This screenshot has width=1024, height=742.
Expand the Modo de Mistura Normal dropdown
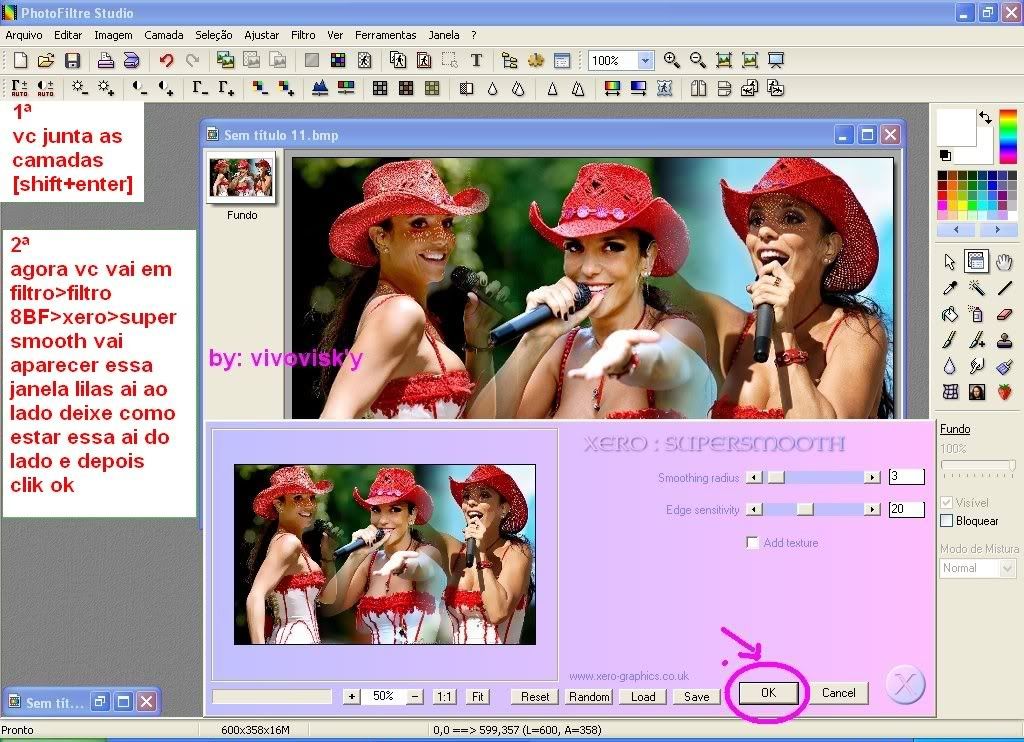[x=1007, y=568]
